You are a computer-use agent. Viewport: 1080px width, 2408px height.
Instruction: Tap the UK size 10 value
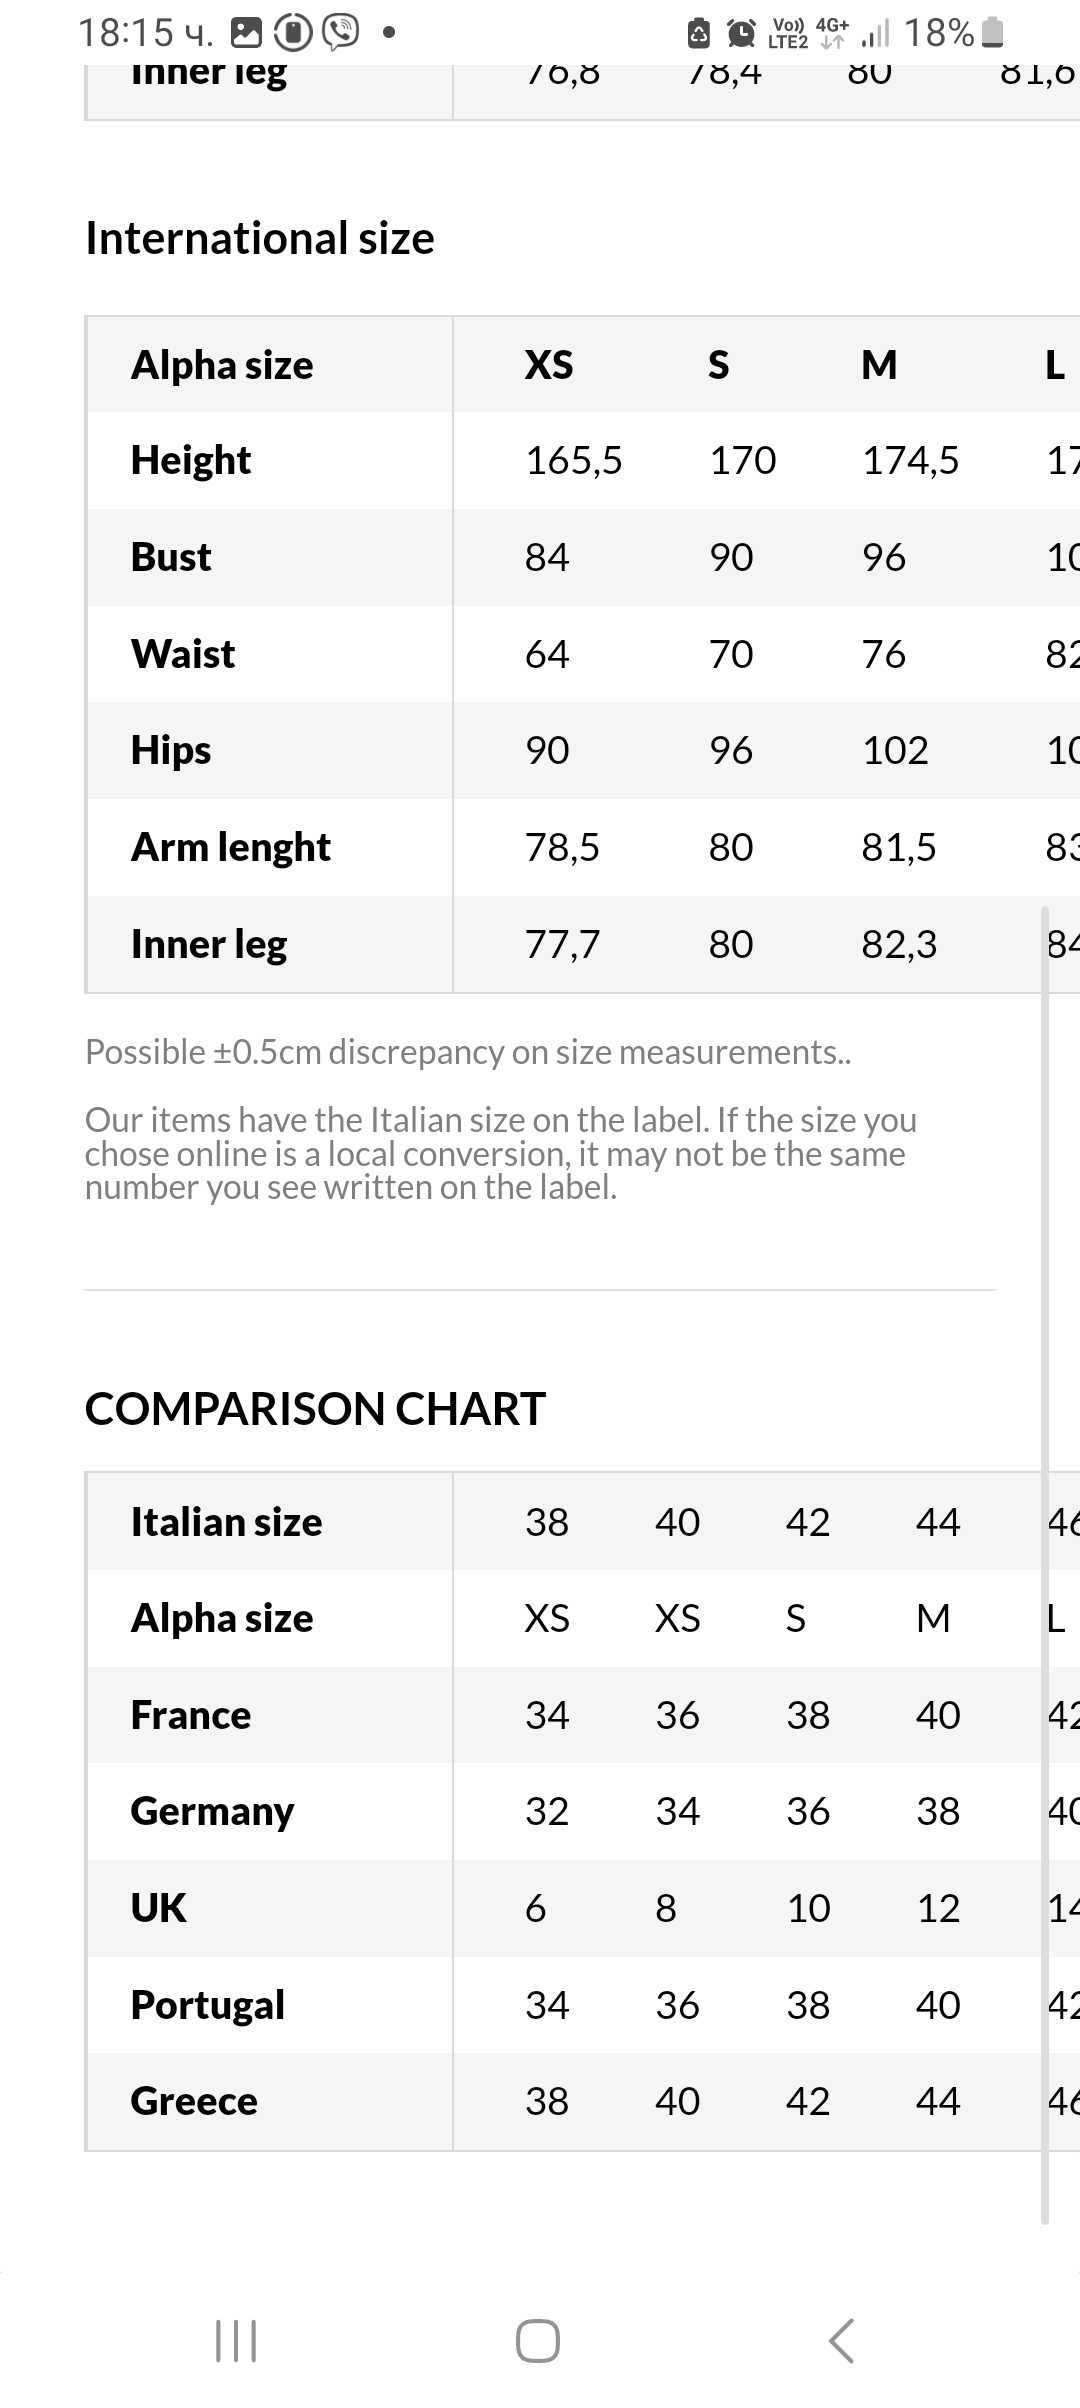(808, 1908)
